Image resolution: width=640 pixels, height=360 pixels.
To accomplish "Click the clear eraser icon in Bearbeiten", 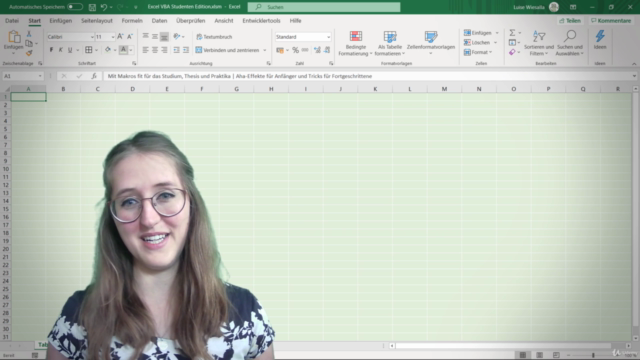I will 512,52.
